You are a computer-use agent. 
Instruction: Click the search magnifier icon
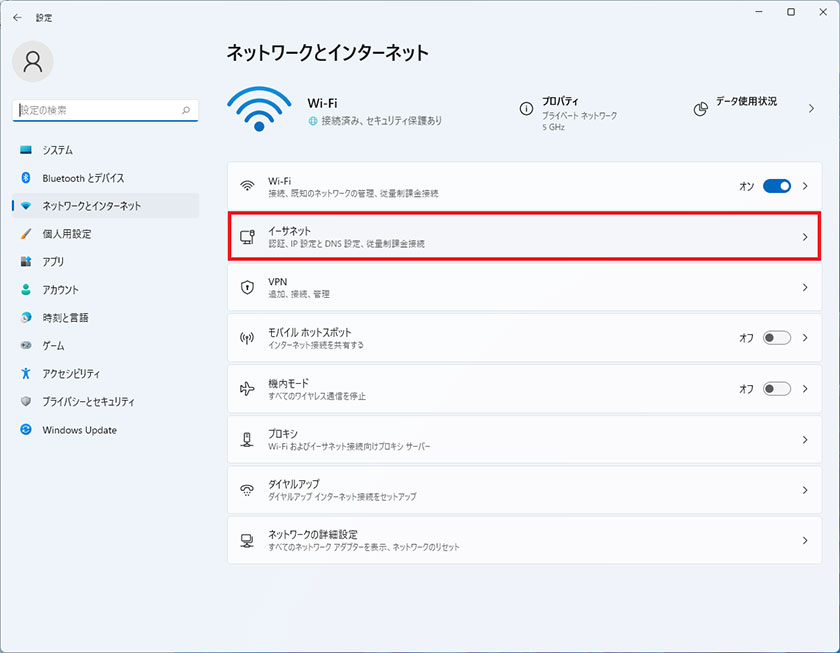186,110
